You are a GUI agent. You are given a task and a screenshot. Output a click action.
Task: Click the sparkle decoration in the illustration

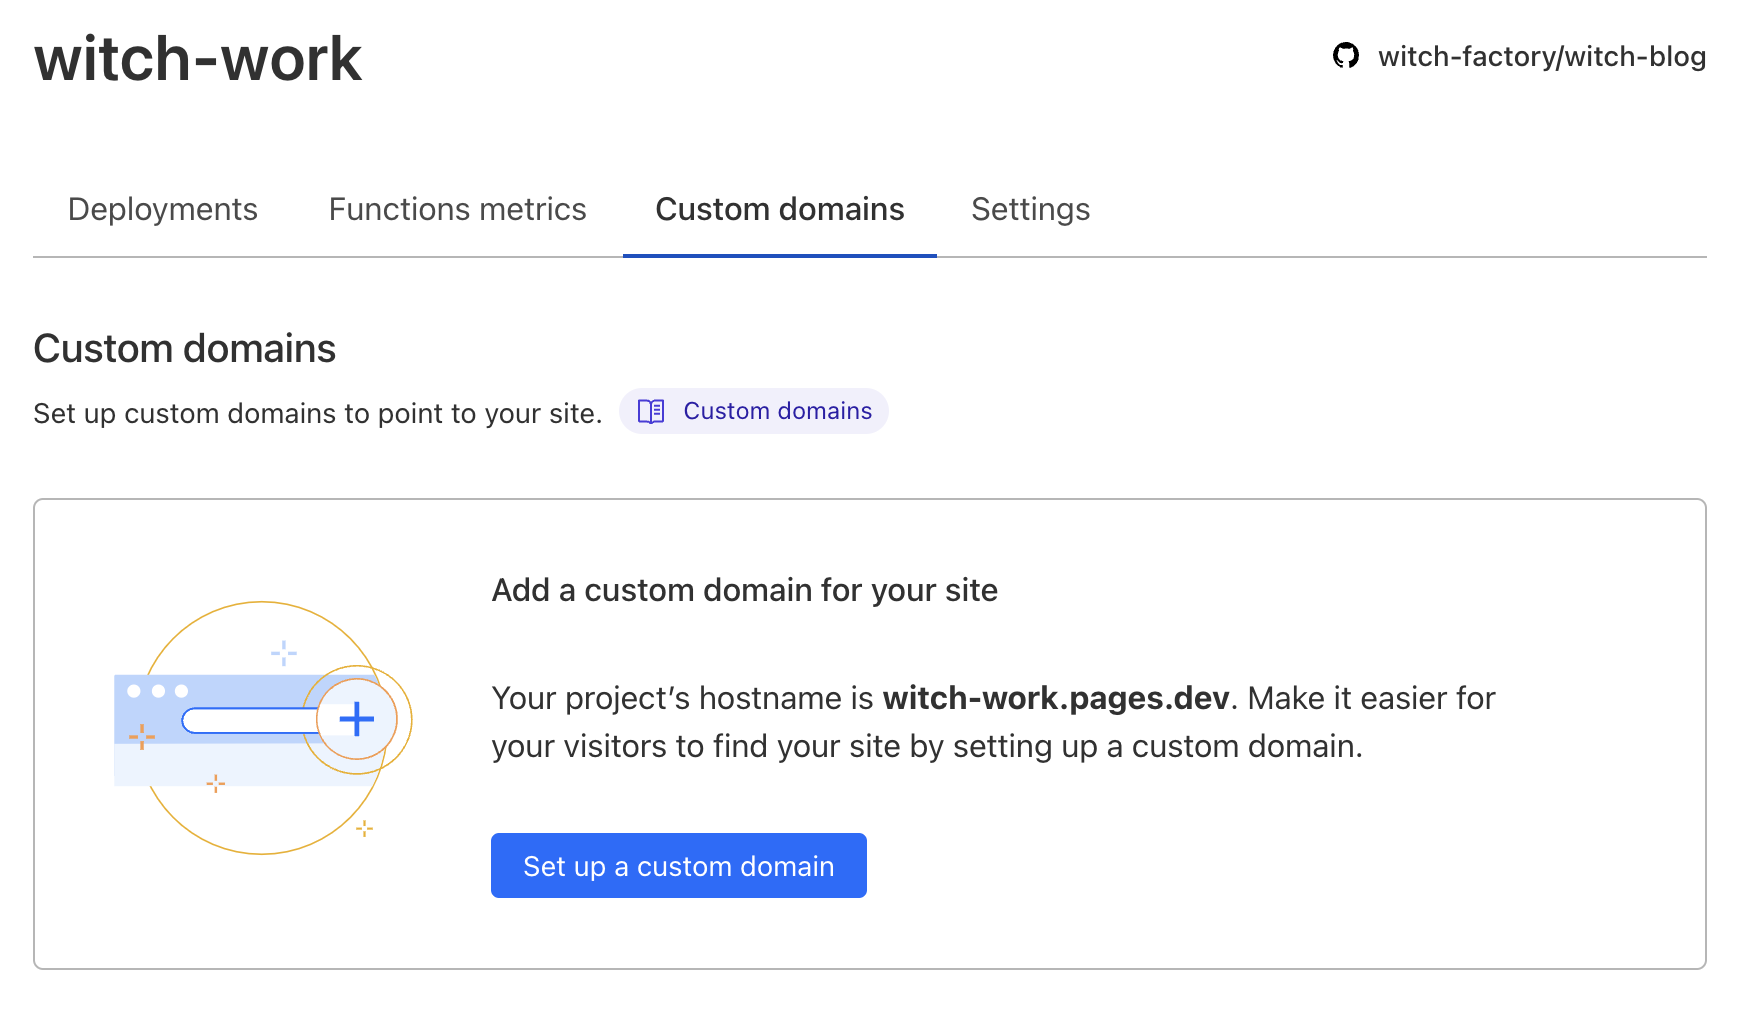tap(283, 652)
